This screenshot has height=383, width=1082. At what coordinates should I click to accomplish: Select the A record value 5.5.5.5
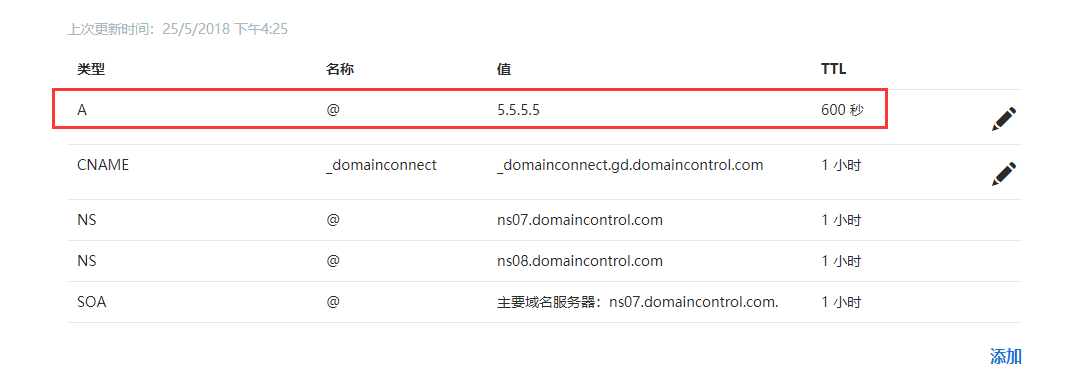pos(518,110)
